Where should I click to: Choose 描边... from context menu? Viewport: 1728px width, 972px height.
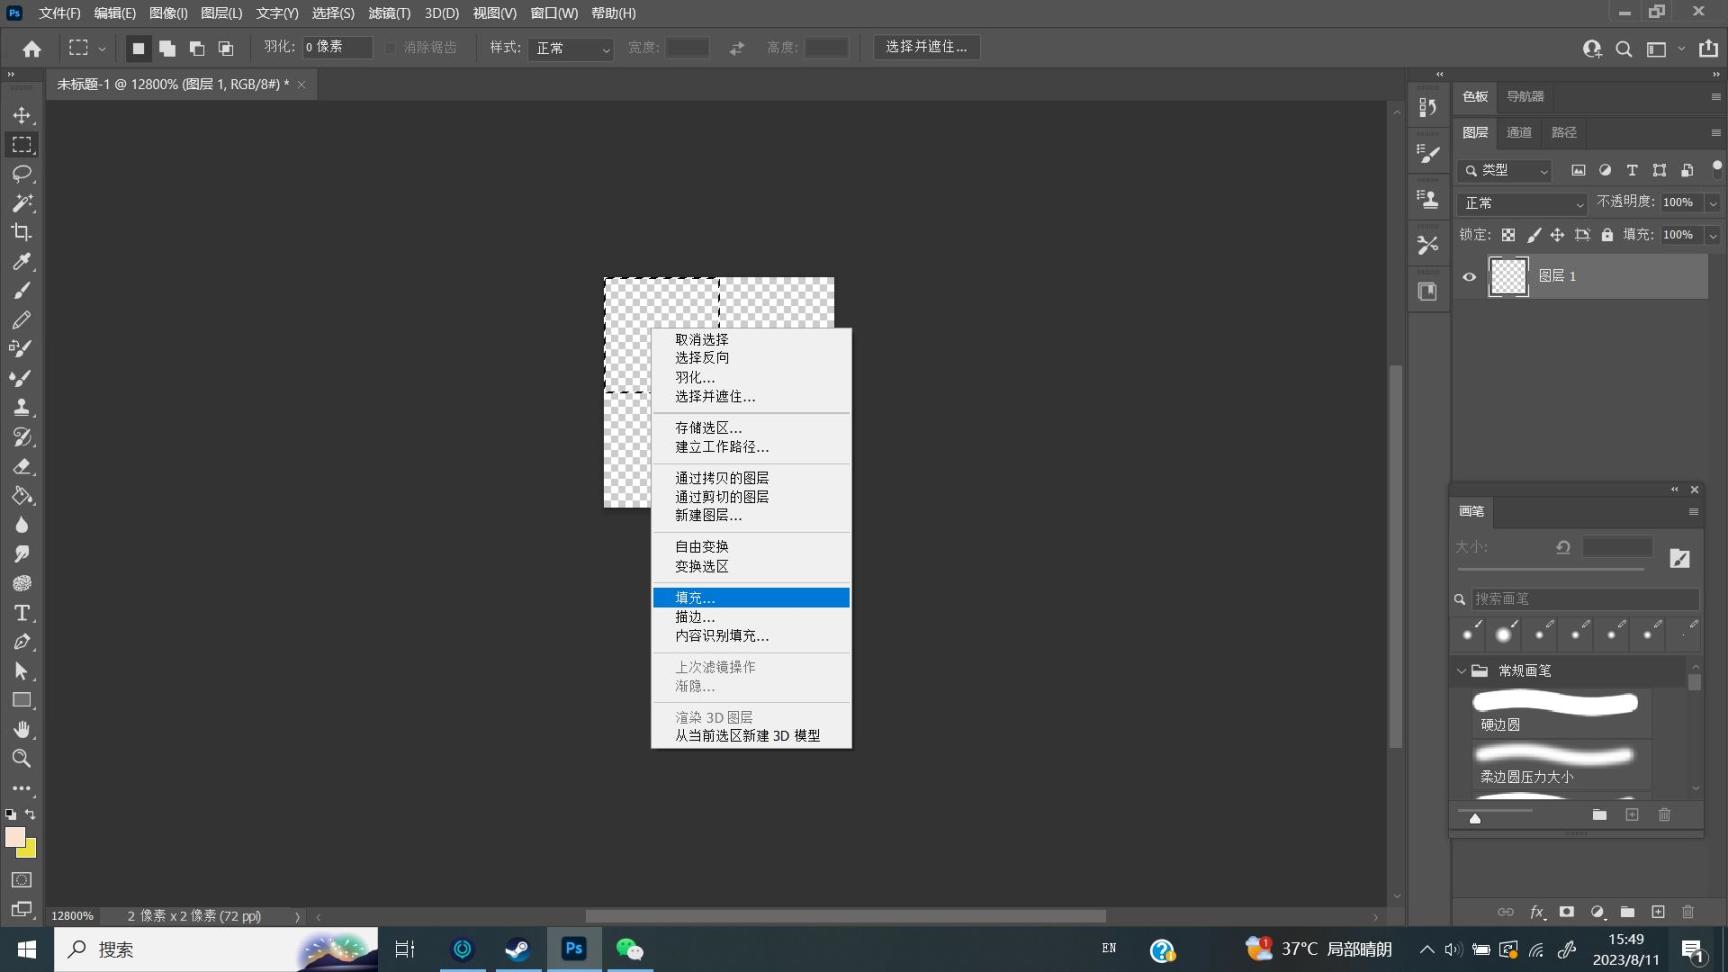pos(751,617)
